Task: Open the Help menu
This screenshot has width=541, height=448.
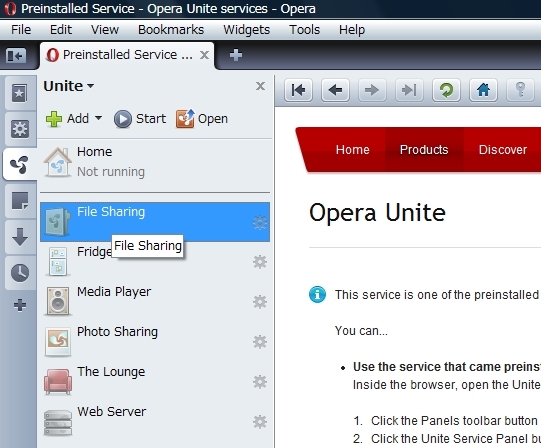Action: pos(352,30)
